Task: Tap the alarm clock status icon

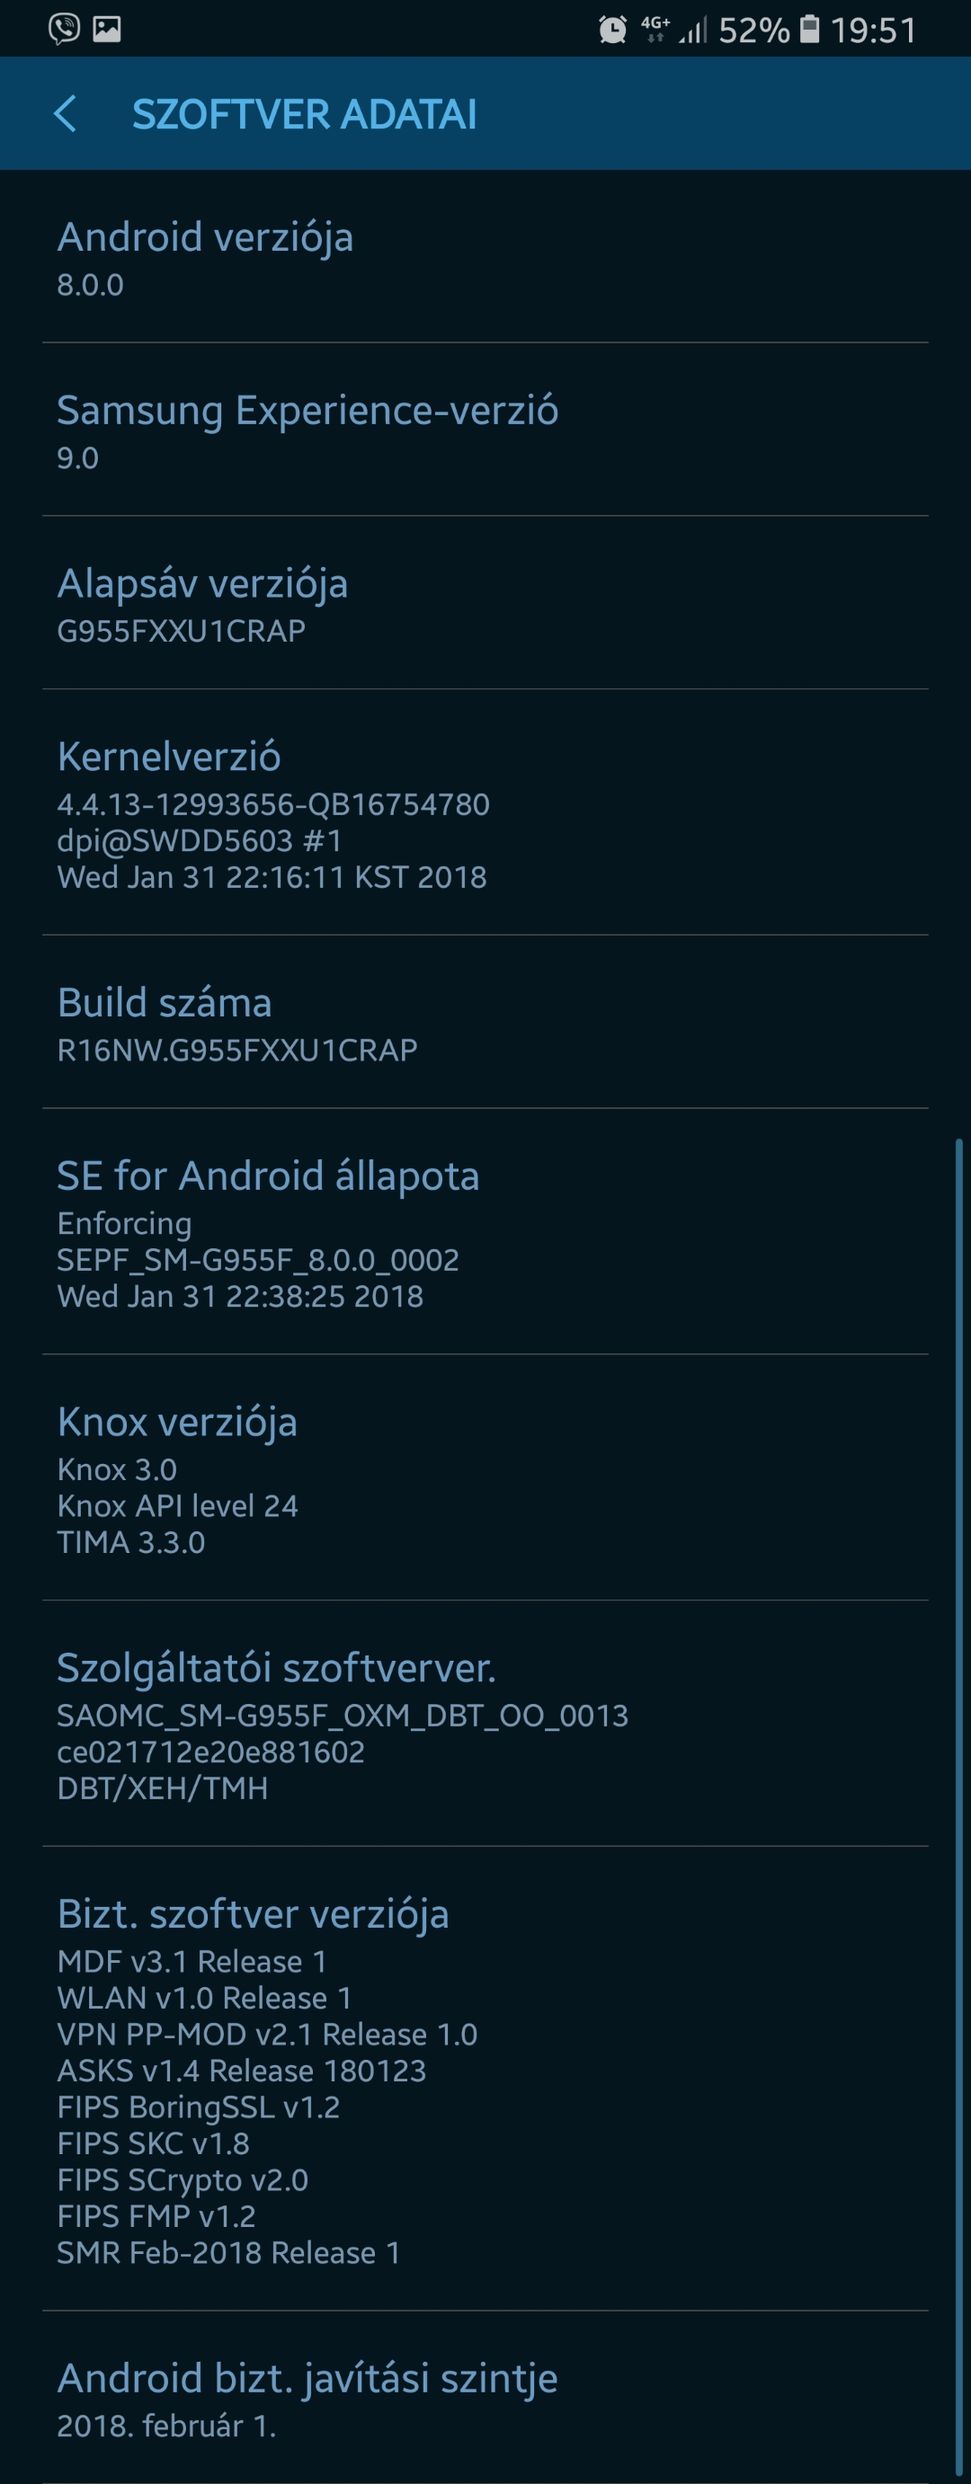Action: point(612,30)
